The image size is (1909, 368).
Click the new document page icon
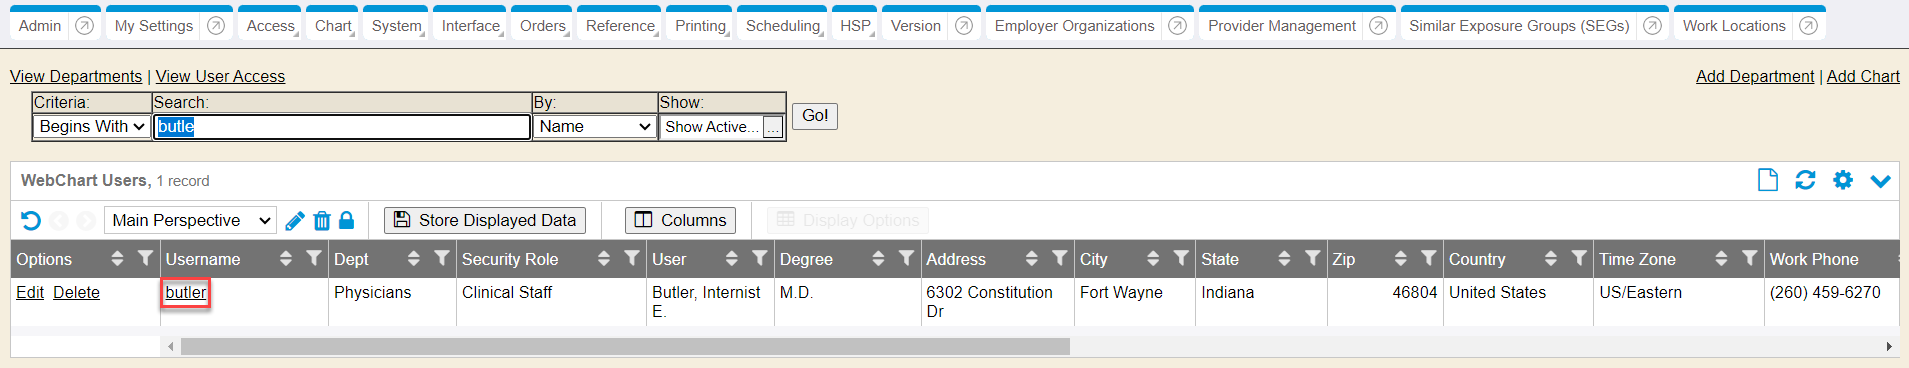click(x=1768, y=180)
